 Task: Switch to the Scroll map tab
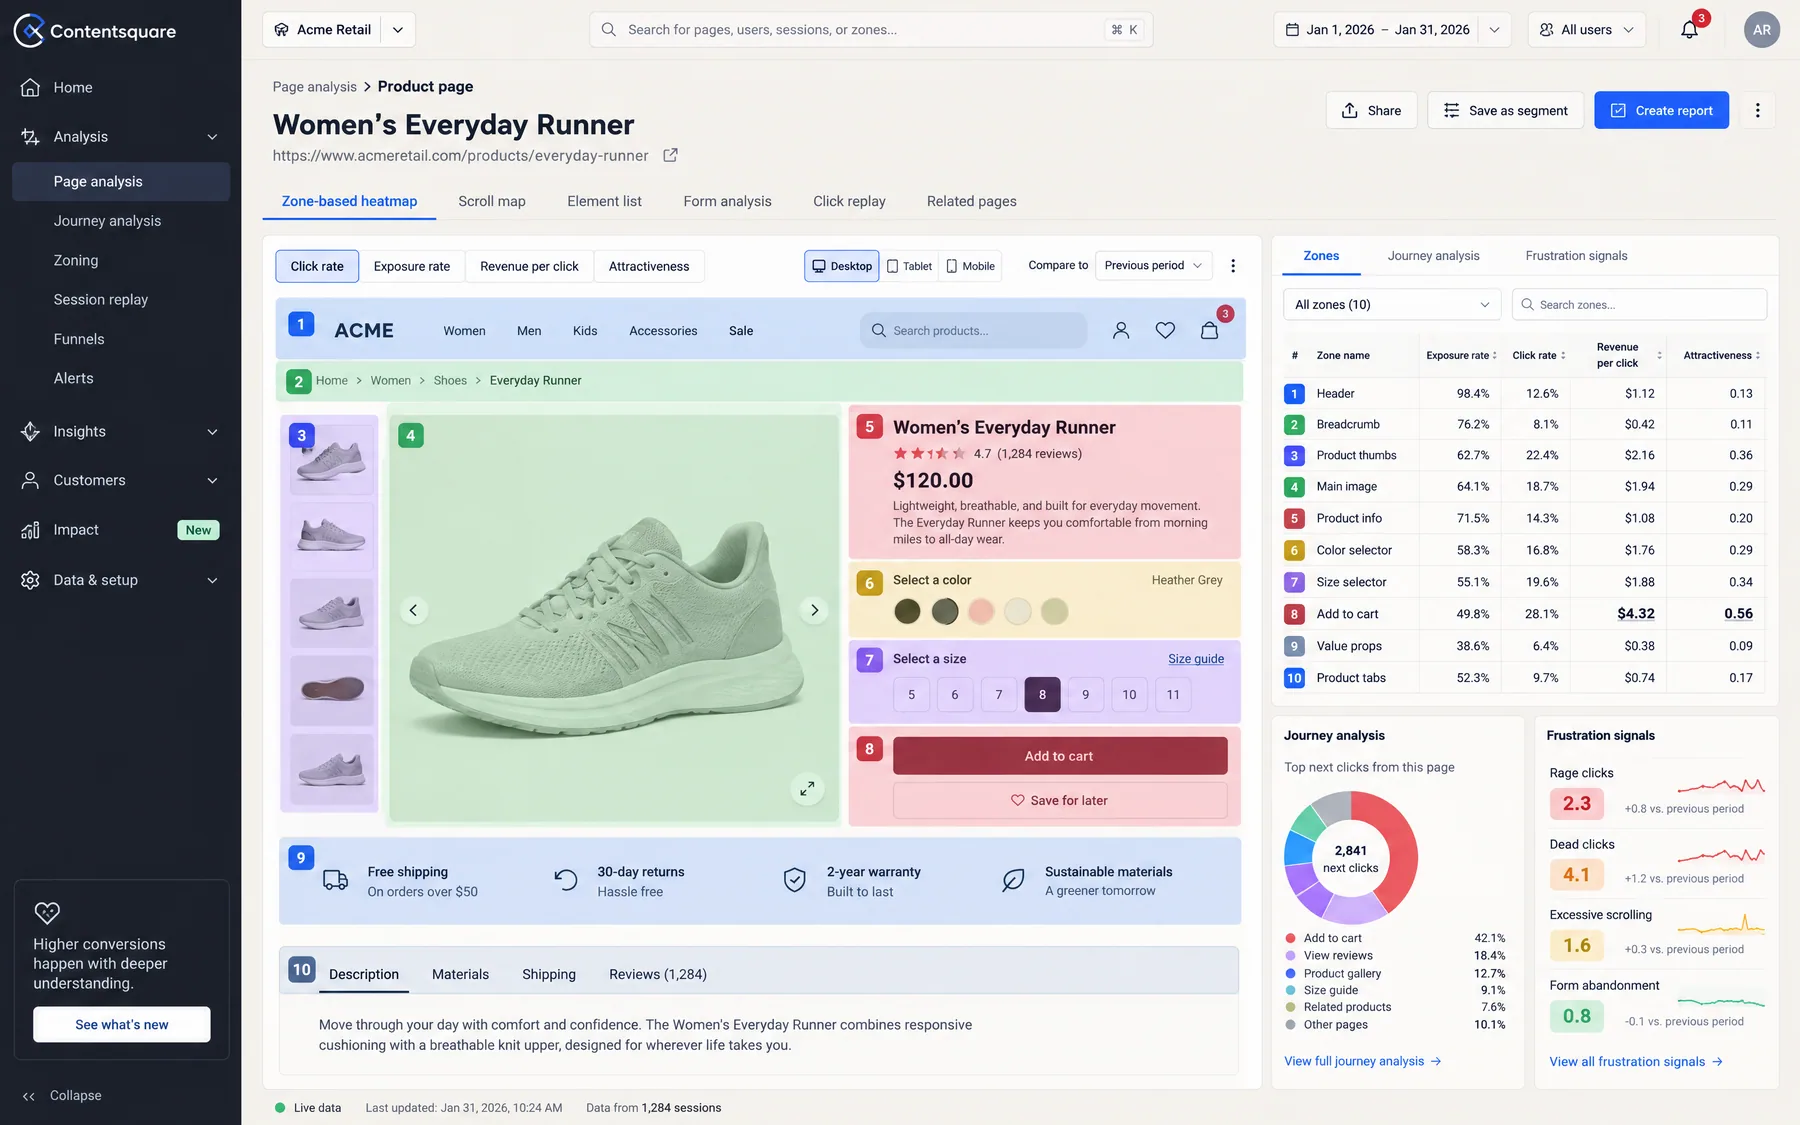point(492,201)
